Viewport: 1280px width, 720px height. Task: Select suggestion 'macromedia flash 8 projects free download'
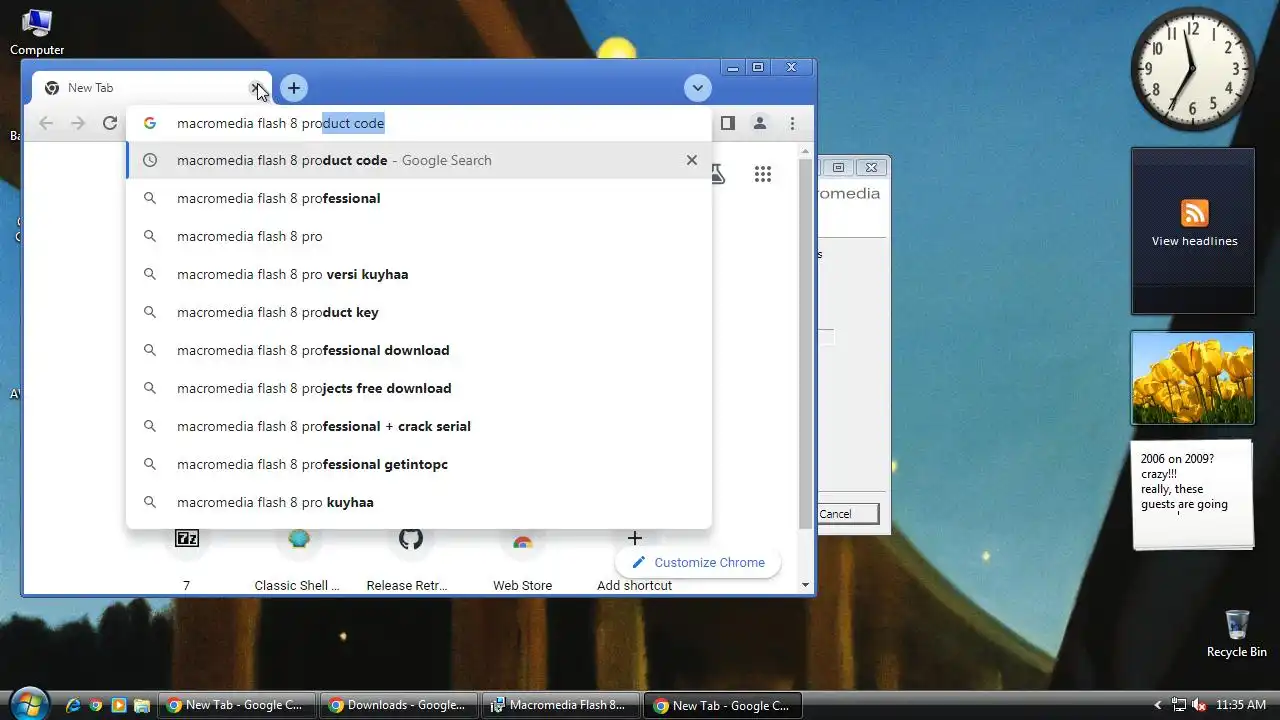click(x=419, y=388)
